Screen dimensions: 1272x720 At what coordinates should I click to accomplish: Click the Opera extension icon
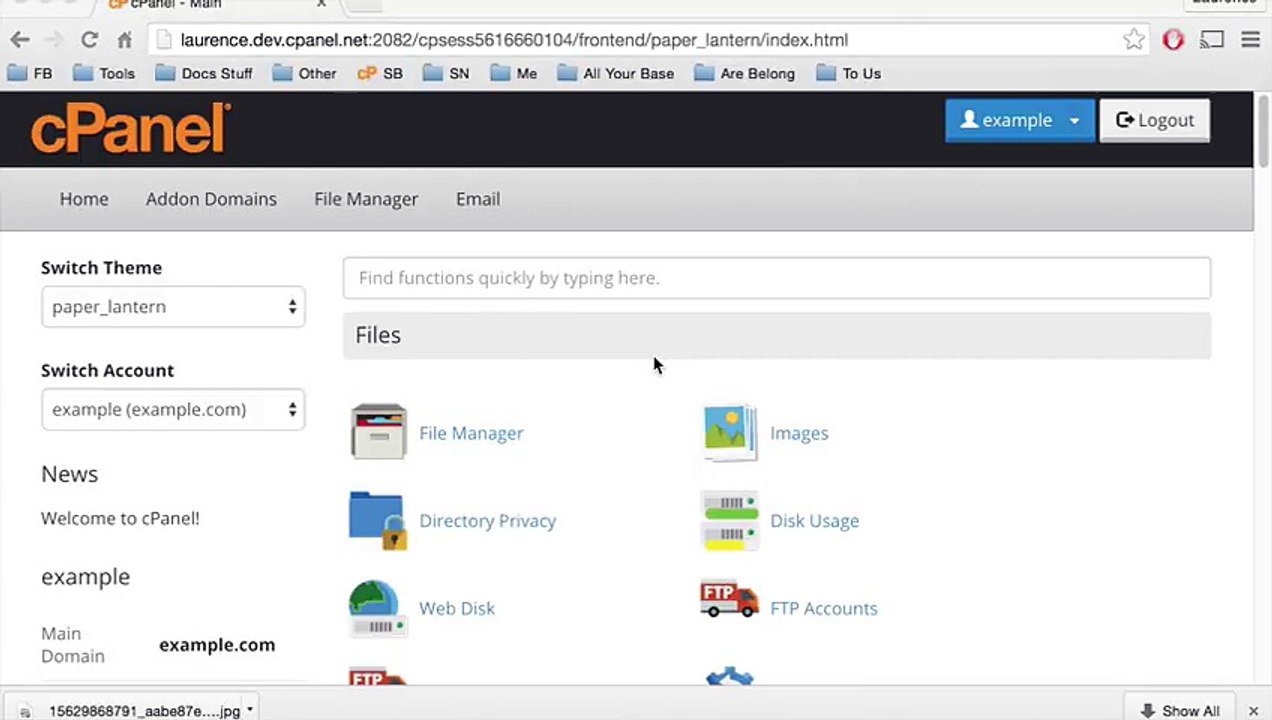[1173, 40]
